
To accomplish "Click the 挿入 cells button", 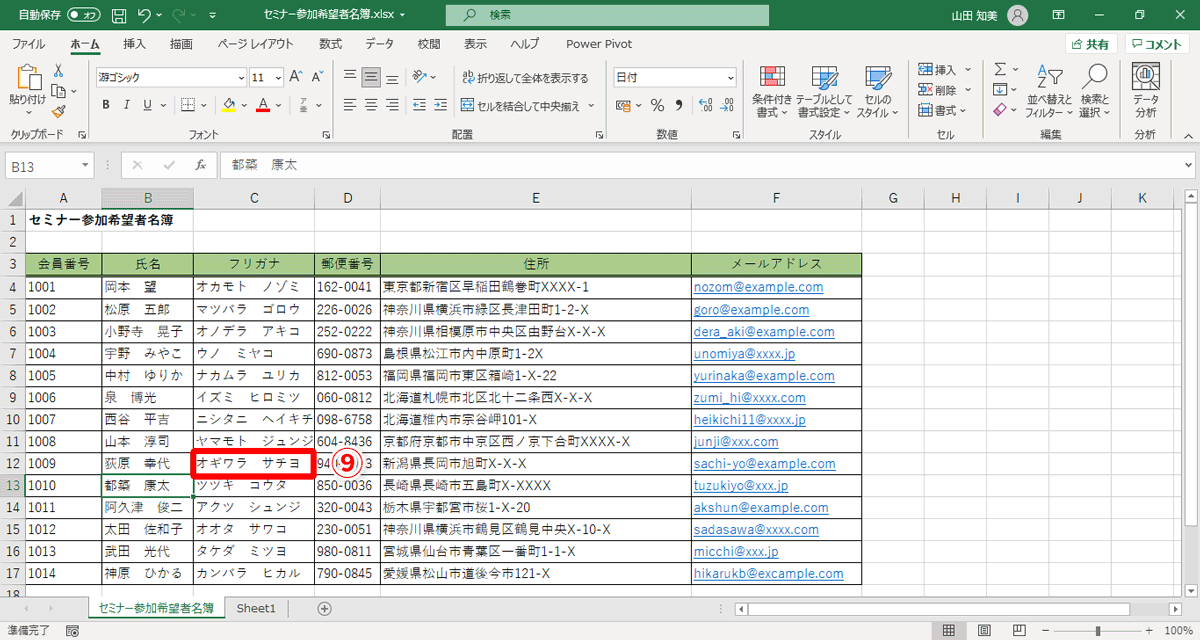I will point(938,69).
